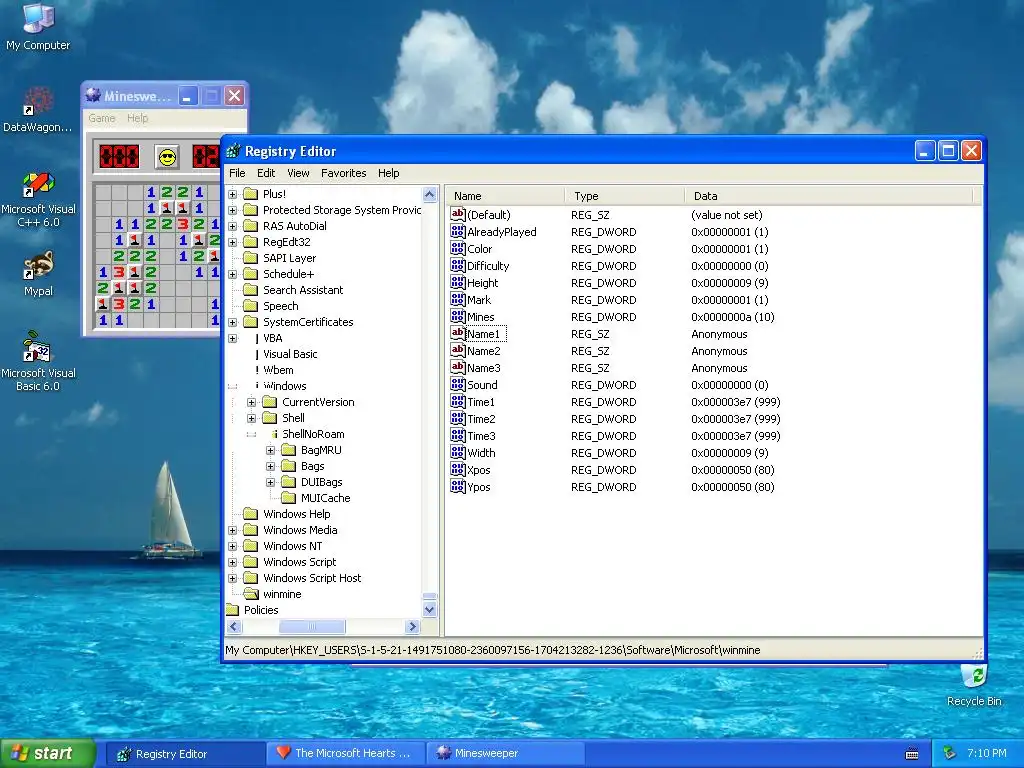Screen dimensions: 1024x768
Task: Click the Ypos value icon
Action: click(457, 486)
